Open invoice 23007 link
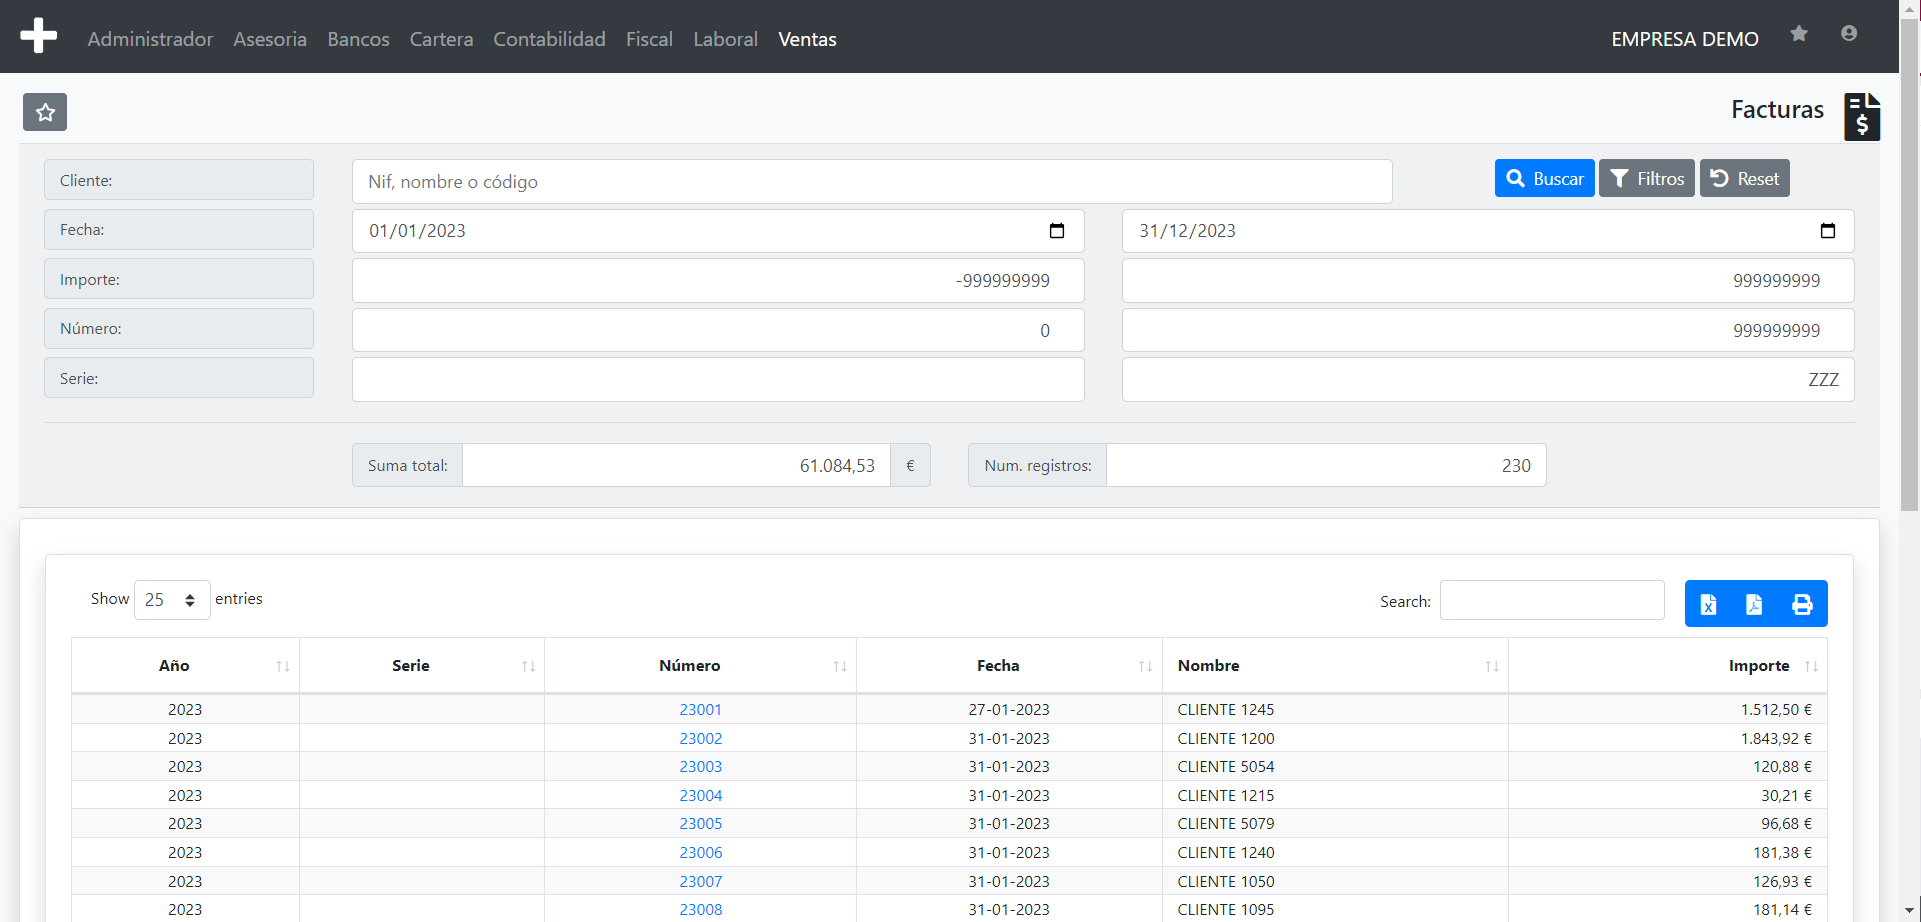 pyautogui.click(x=700, y=881)
